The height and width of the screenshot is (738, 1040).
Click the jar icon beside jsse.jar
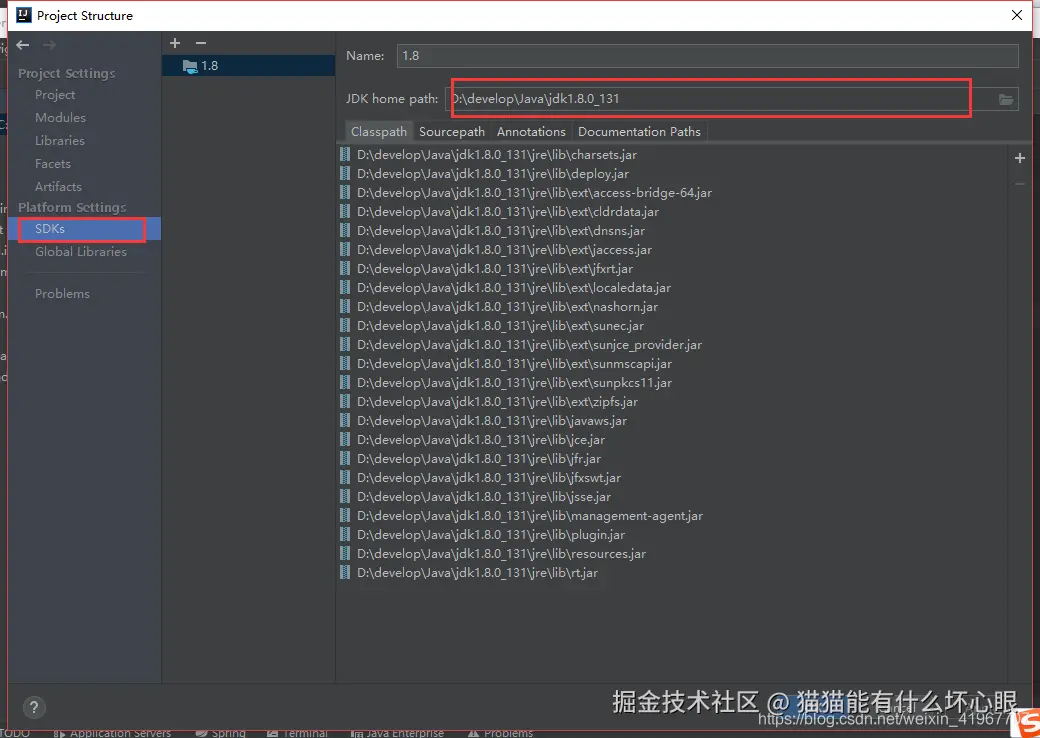345,497
